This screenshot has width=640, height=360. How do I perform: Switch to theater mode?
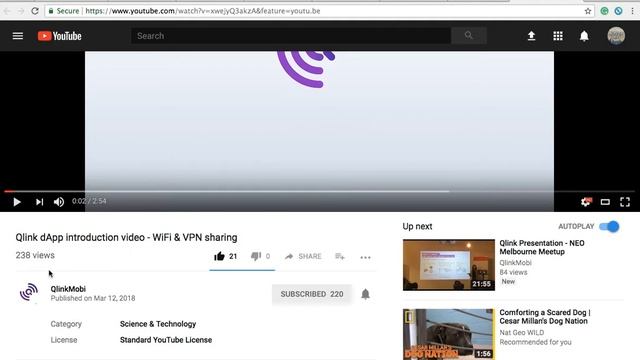605,202
